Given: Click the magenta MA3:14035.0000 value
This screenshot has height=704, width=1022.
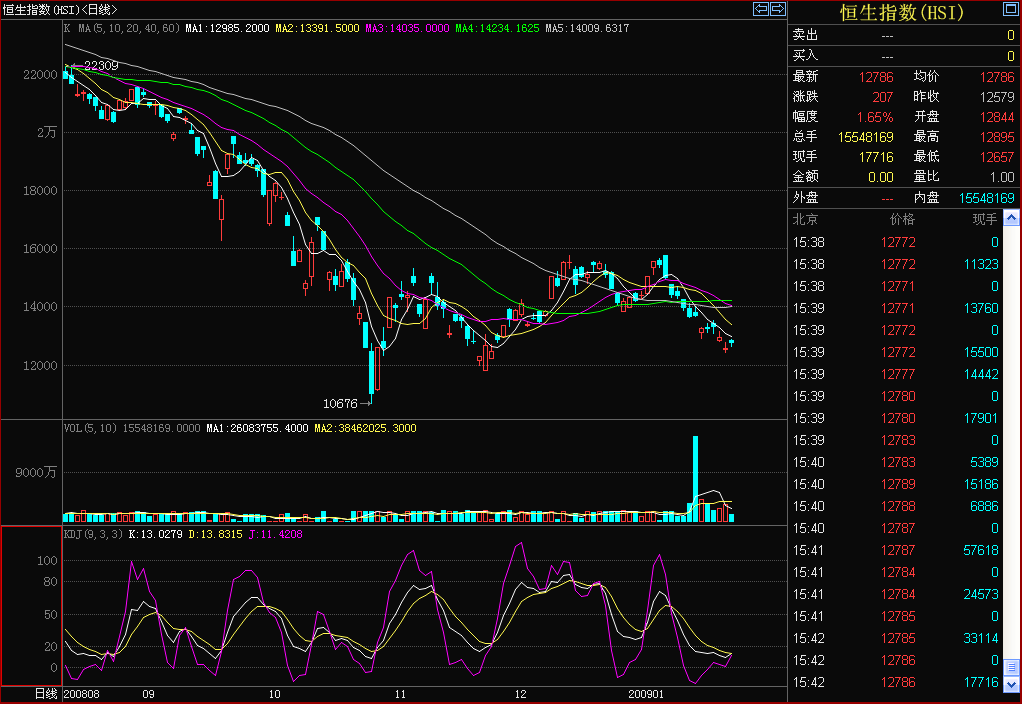Looking at the screenshot, I should point(407,28).
